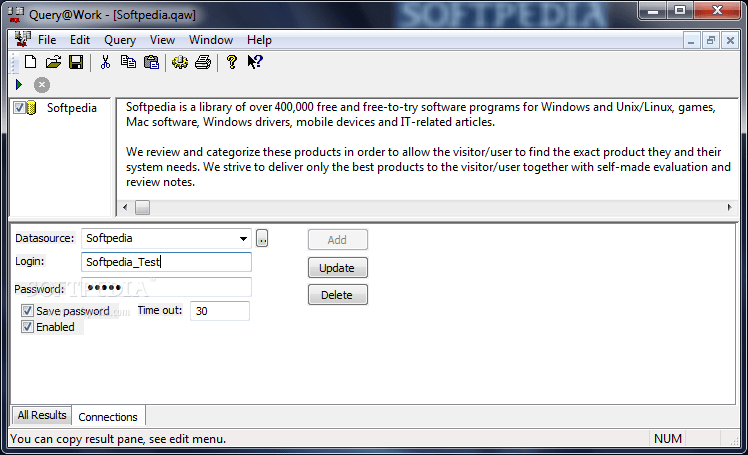The width and height of the screenshot is (748, 455).
Task: Click the Add button
Action: click(x=338, y=240)
